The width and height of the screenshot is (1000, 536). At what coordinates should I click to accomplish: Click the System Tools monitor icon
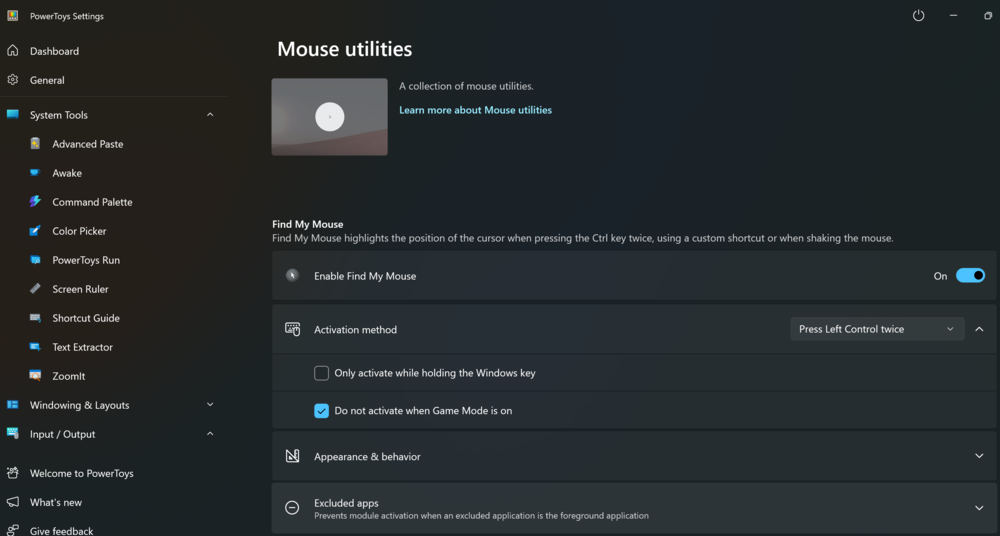tap(12, 115)
